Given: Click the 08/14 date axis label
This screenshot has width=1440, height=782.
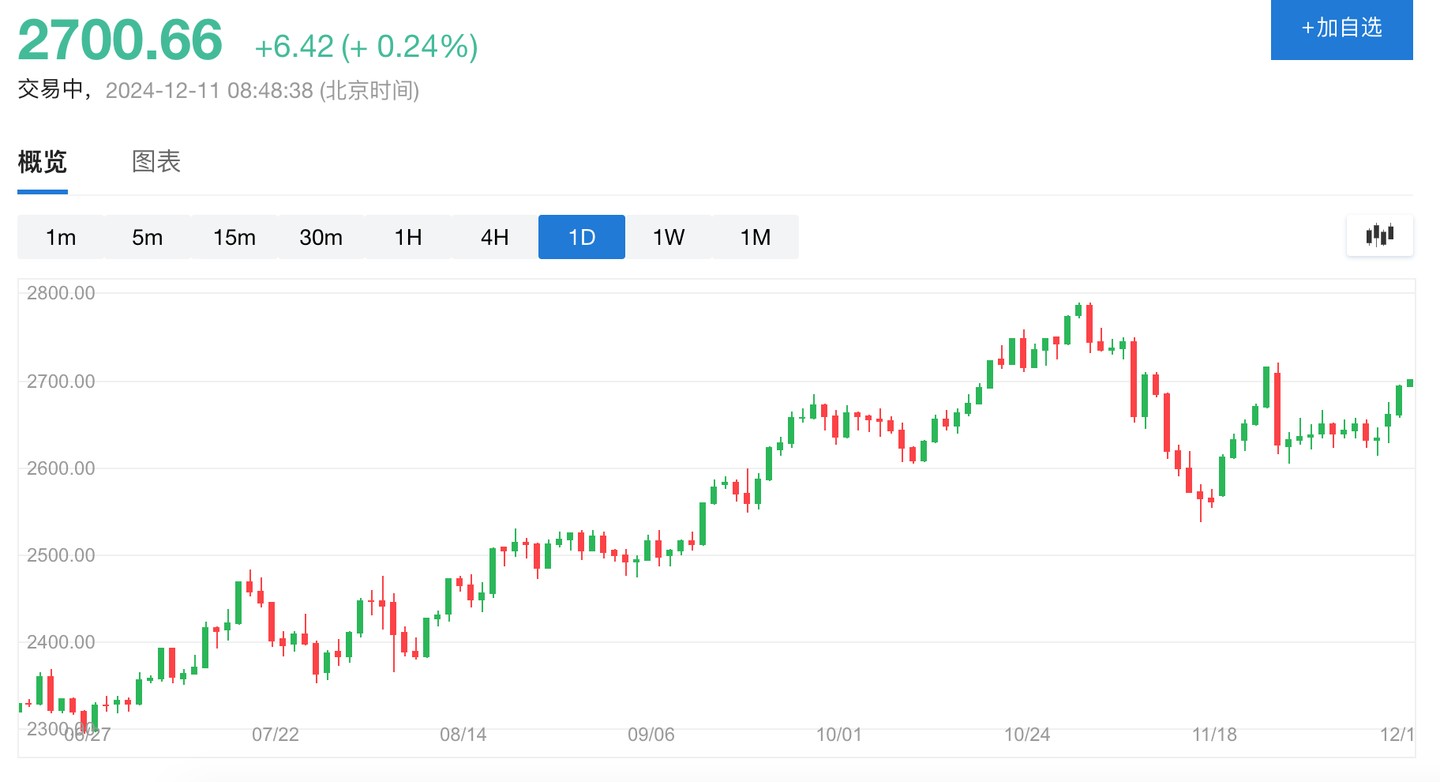Looking at the screenshot, I should [463, 735].
